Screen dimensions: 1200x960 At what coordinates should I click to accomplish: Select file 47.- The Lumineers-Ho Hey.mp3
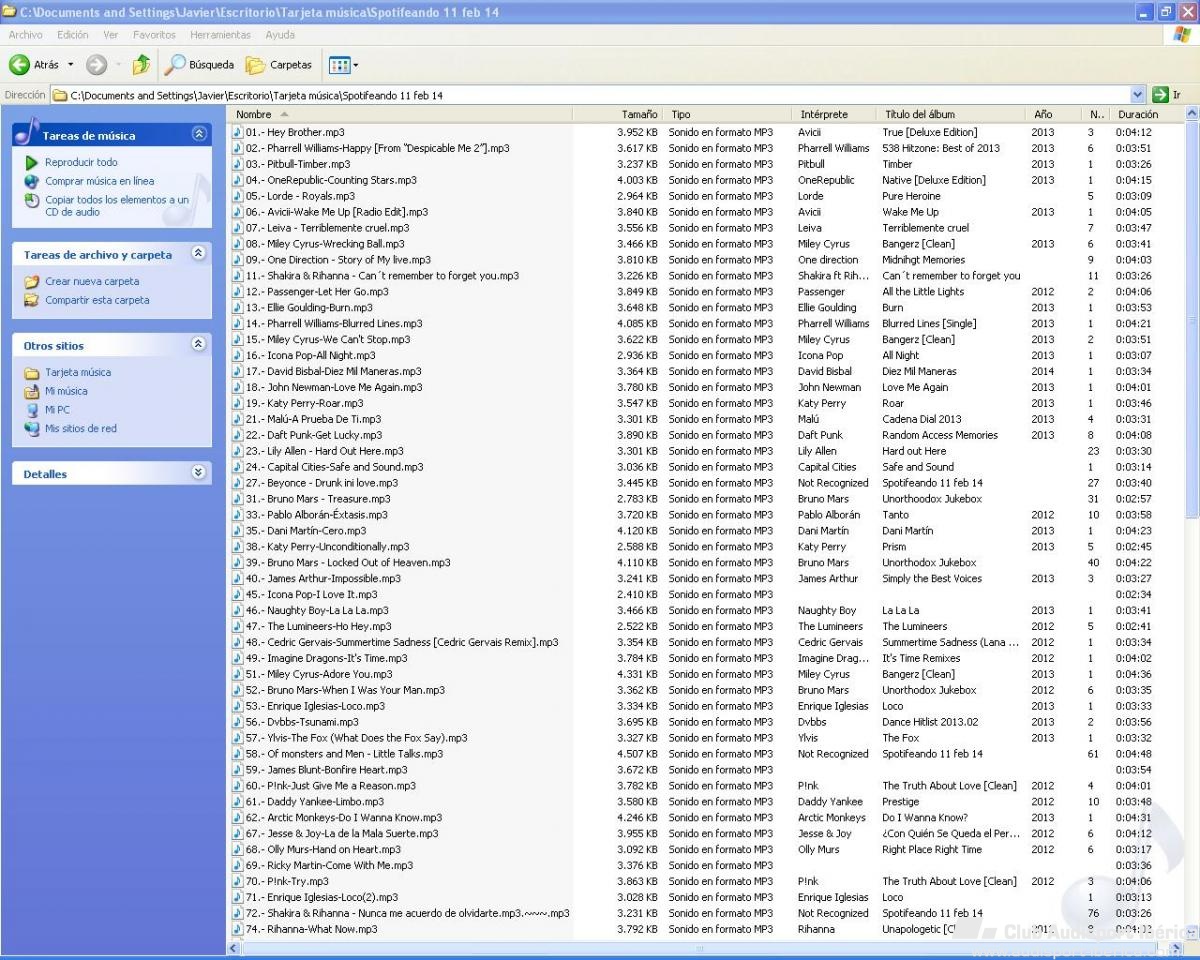coord(319,626)
